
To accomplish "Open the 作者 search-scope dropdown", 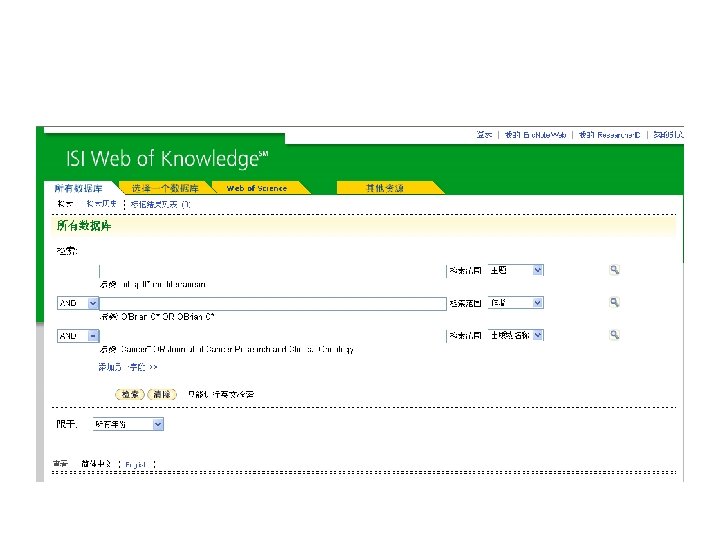I will [x=516, y=303].
